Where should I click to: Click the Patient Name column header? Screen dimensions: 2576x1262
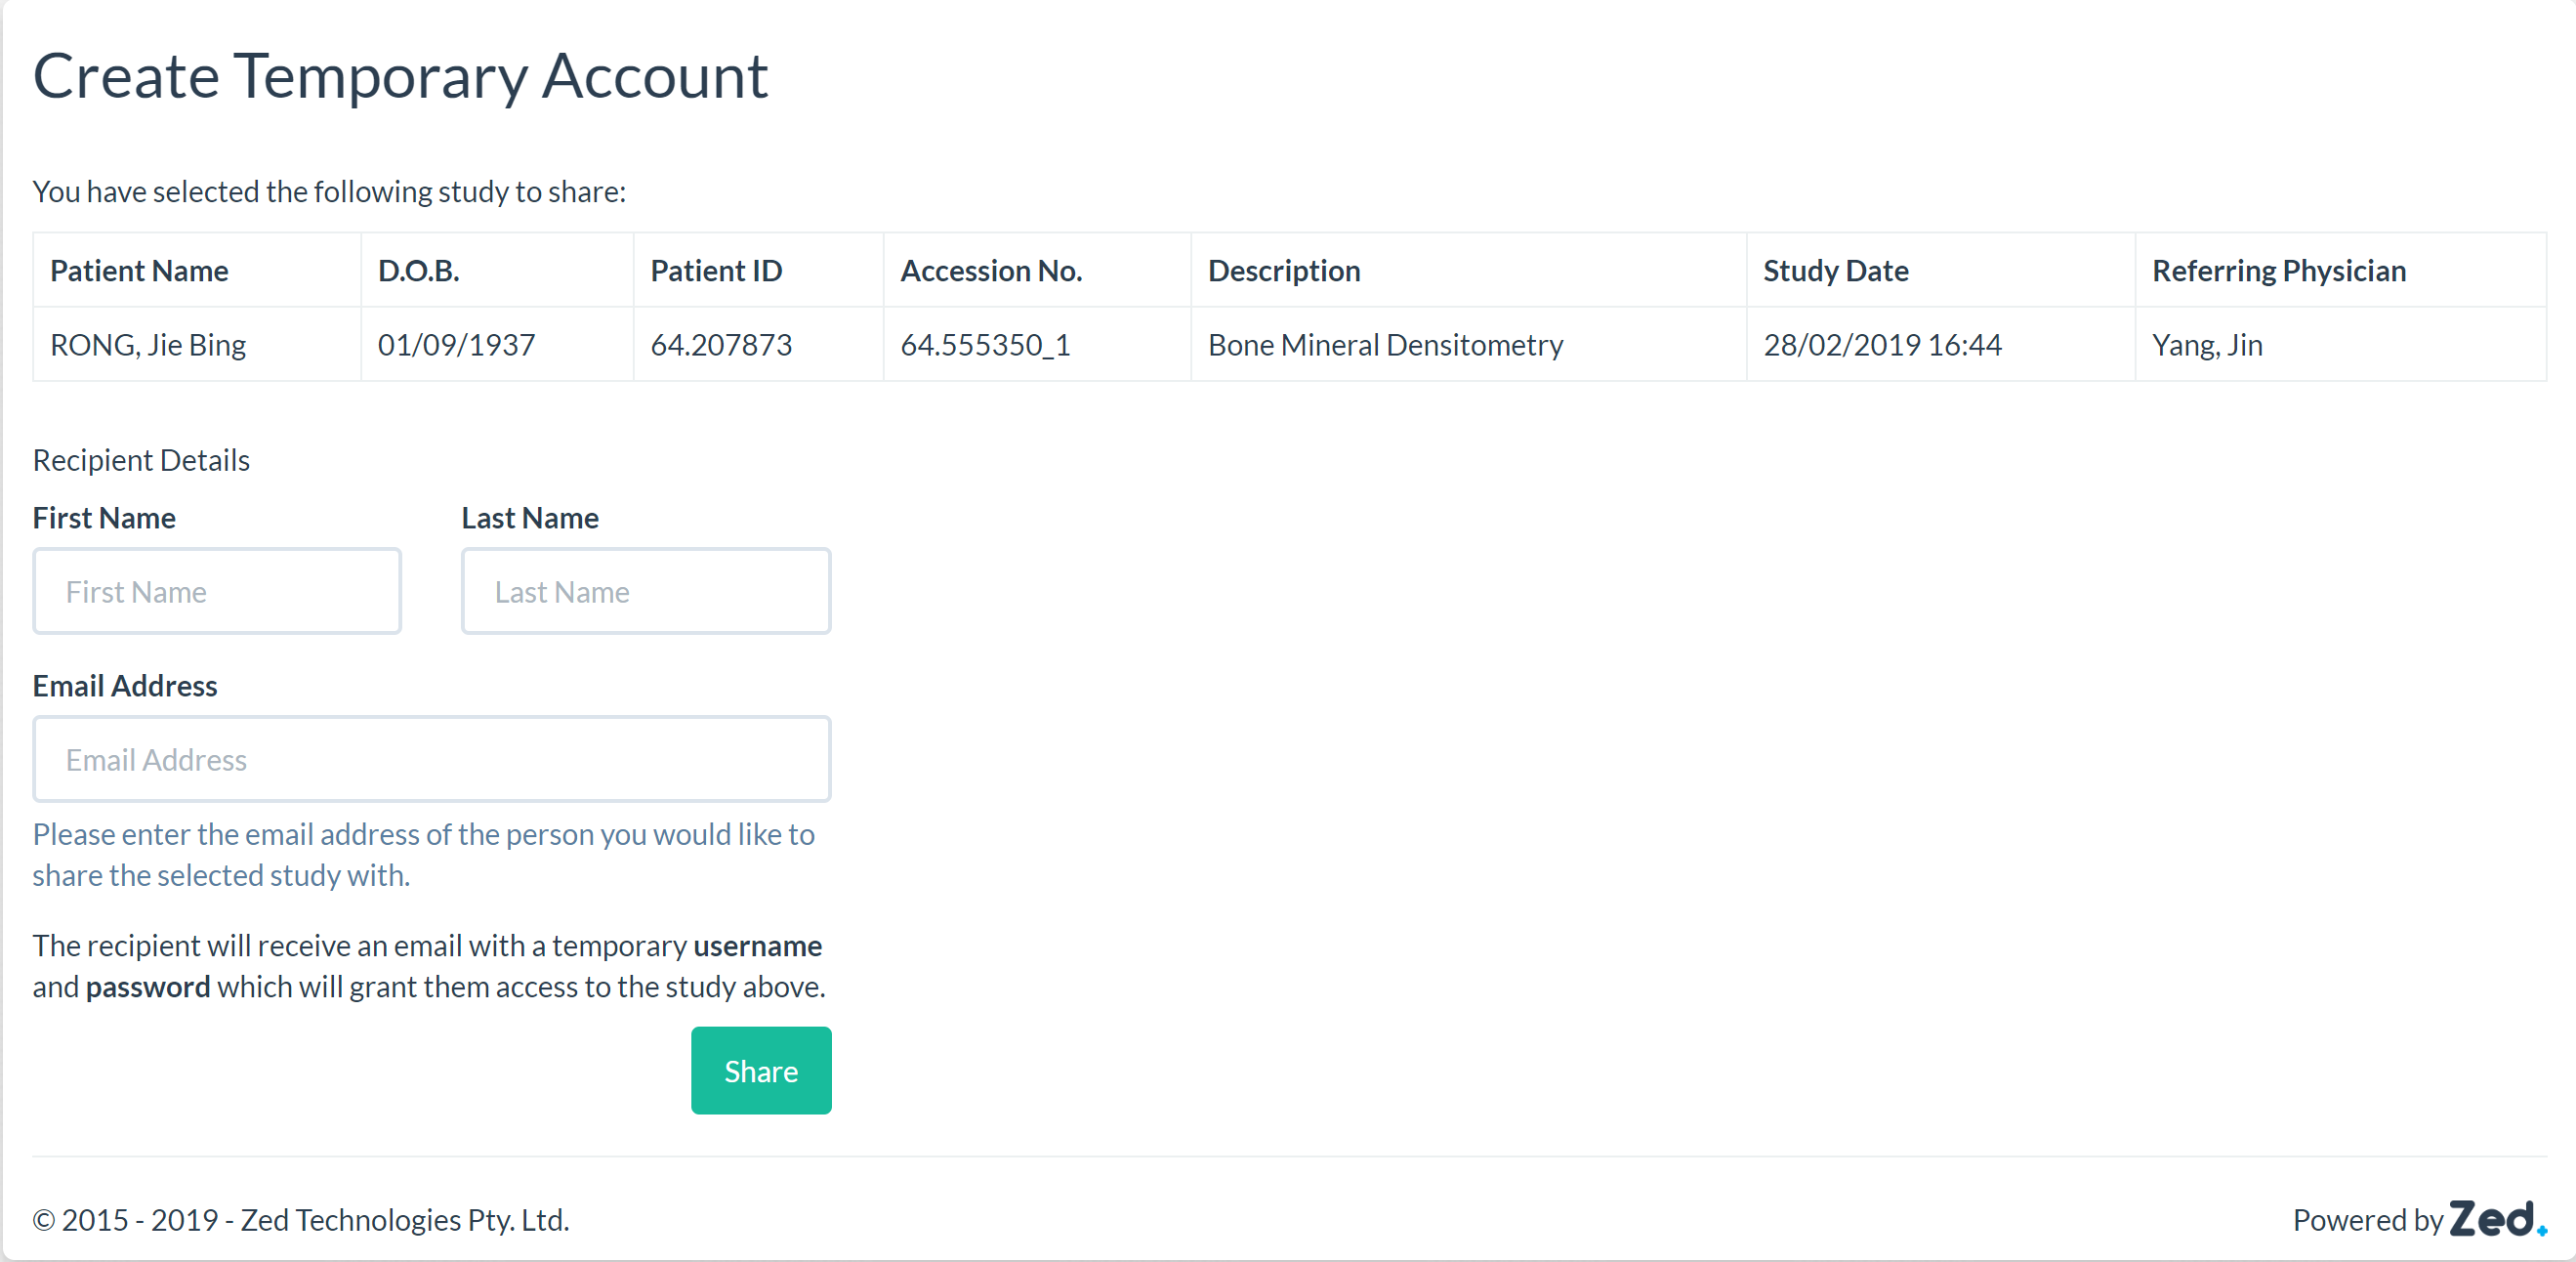139,271
